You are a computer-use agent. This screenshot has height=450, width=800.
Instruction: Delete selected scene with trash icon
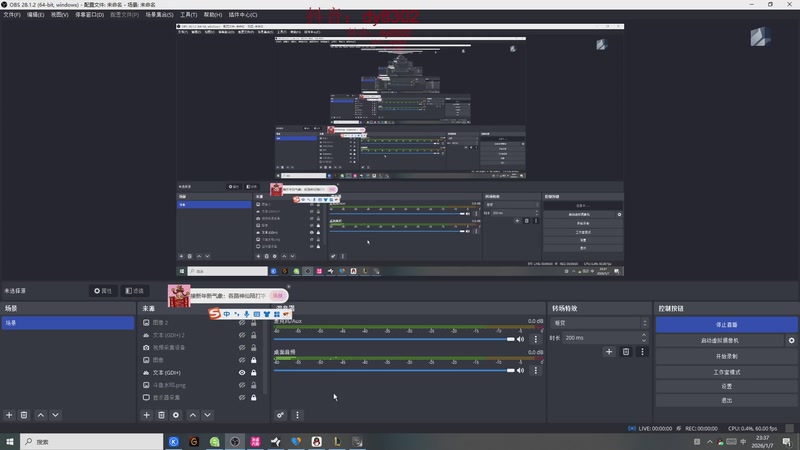[24, 415]
